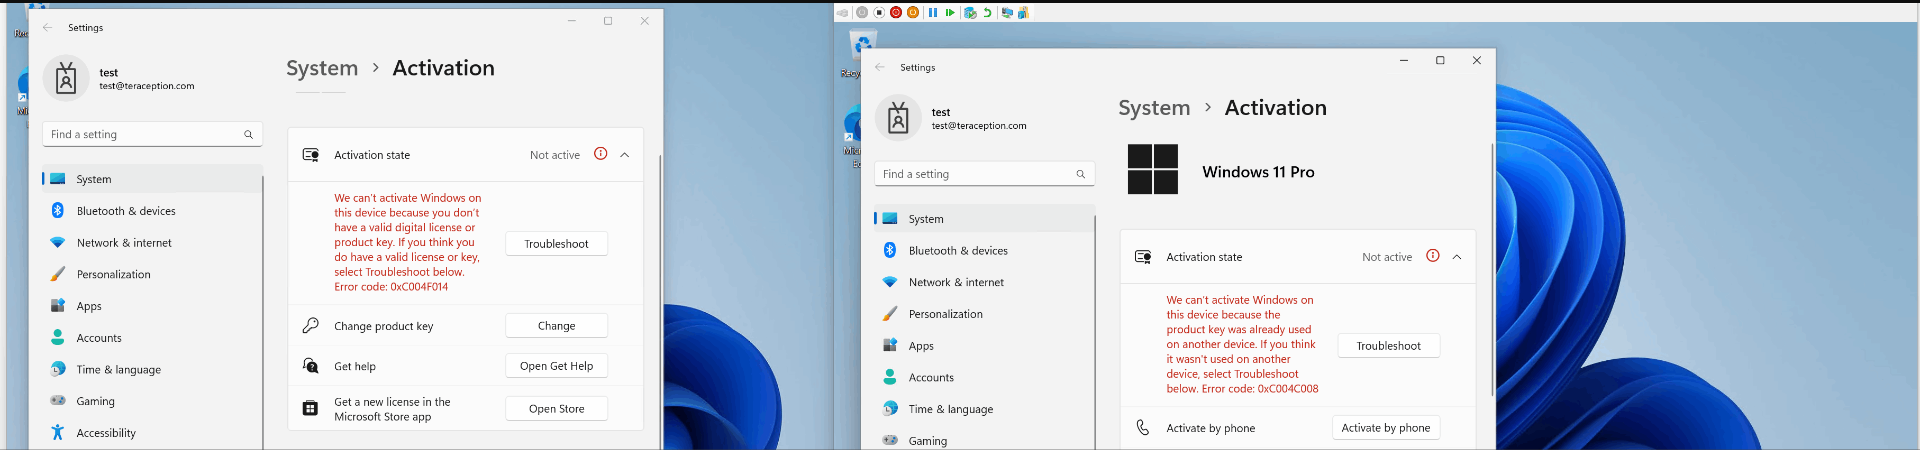The image size is (1920, 450).
Task: Click Not active status in right window
Action: point(1387,257)
